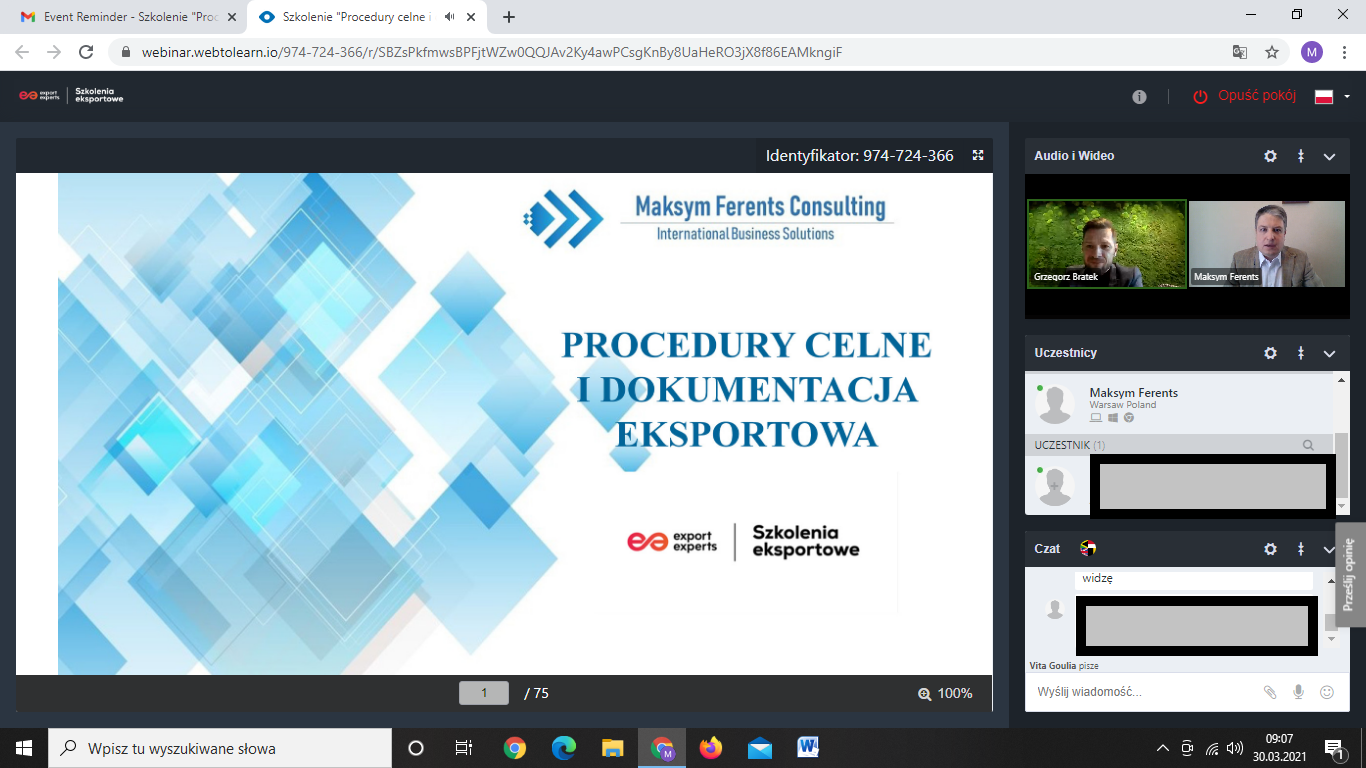Show hidden system tray icons

[1162, 748]
